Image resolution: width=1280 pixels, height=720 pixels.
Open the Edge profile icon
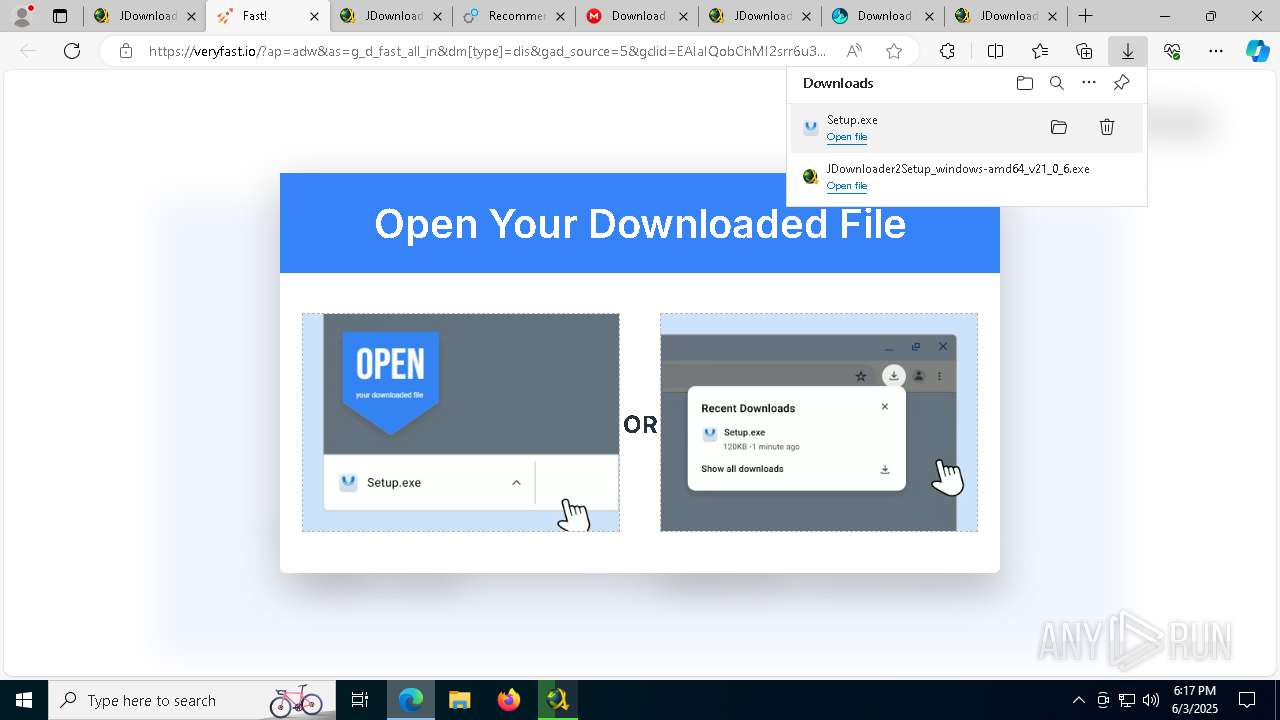pos(22,16)
